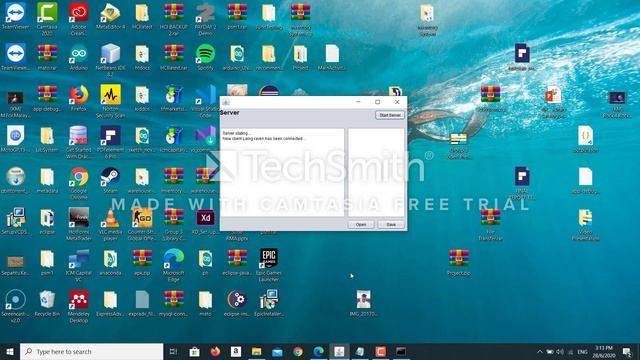Select the metadata folder icon
Viewport: 640px width, 360px height.
pyautogui.click(x=47, y=180)
